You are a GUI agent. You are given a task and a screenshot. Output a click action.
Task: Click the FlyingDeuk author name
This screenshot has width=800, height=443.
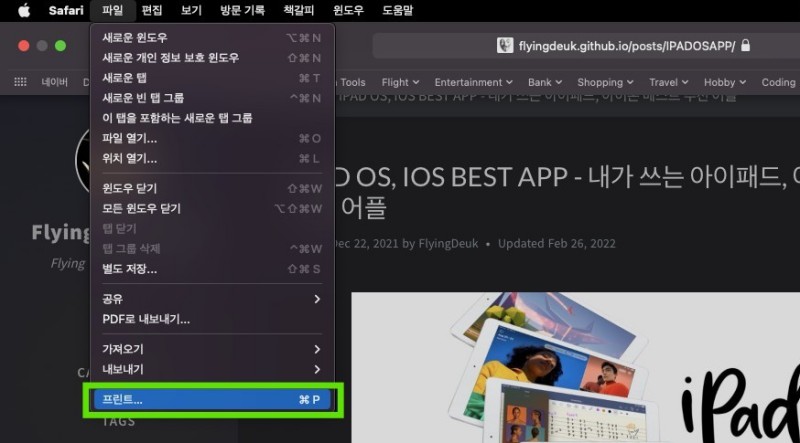coord(448,243)
